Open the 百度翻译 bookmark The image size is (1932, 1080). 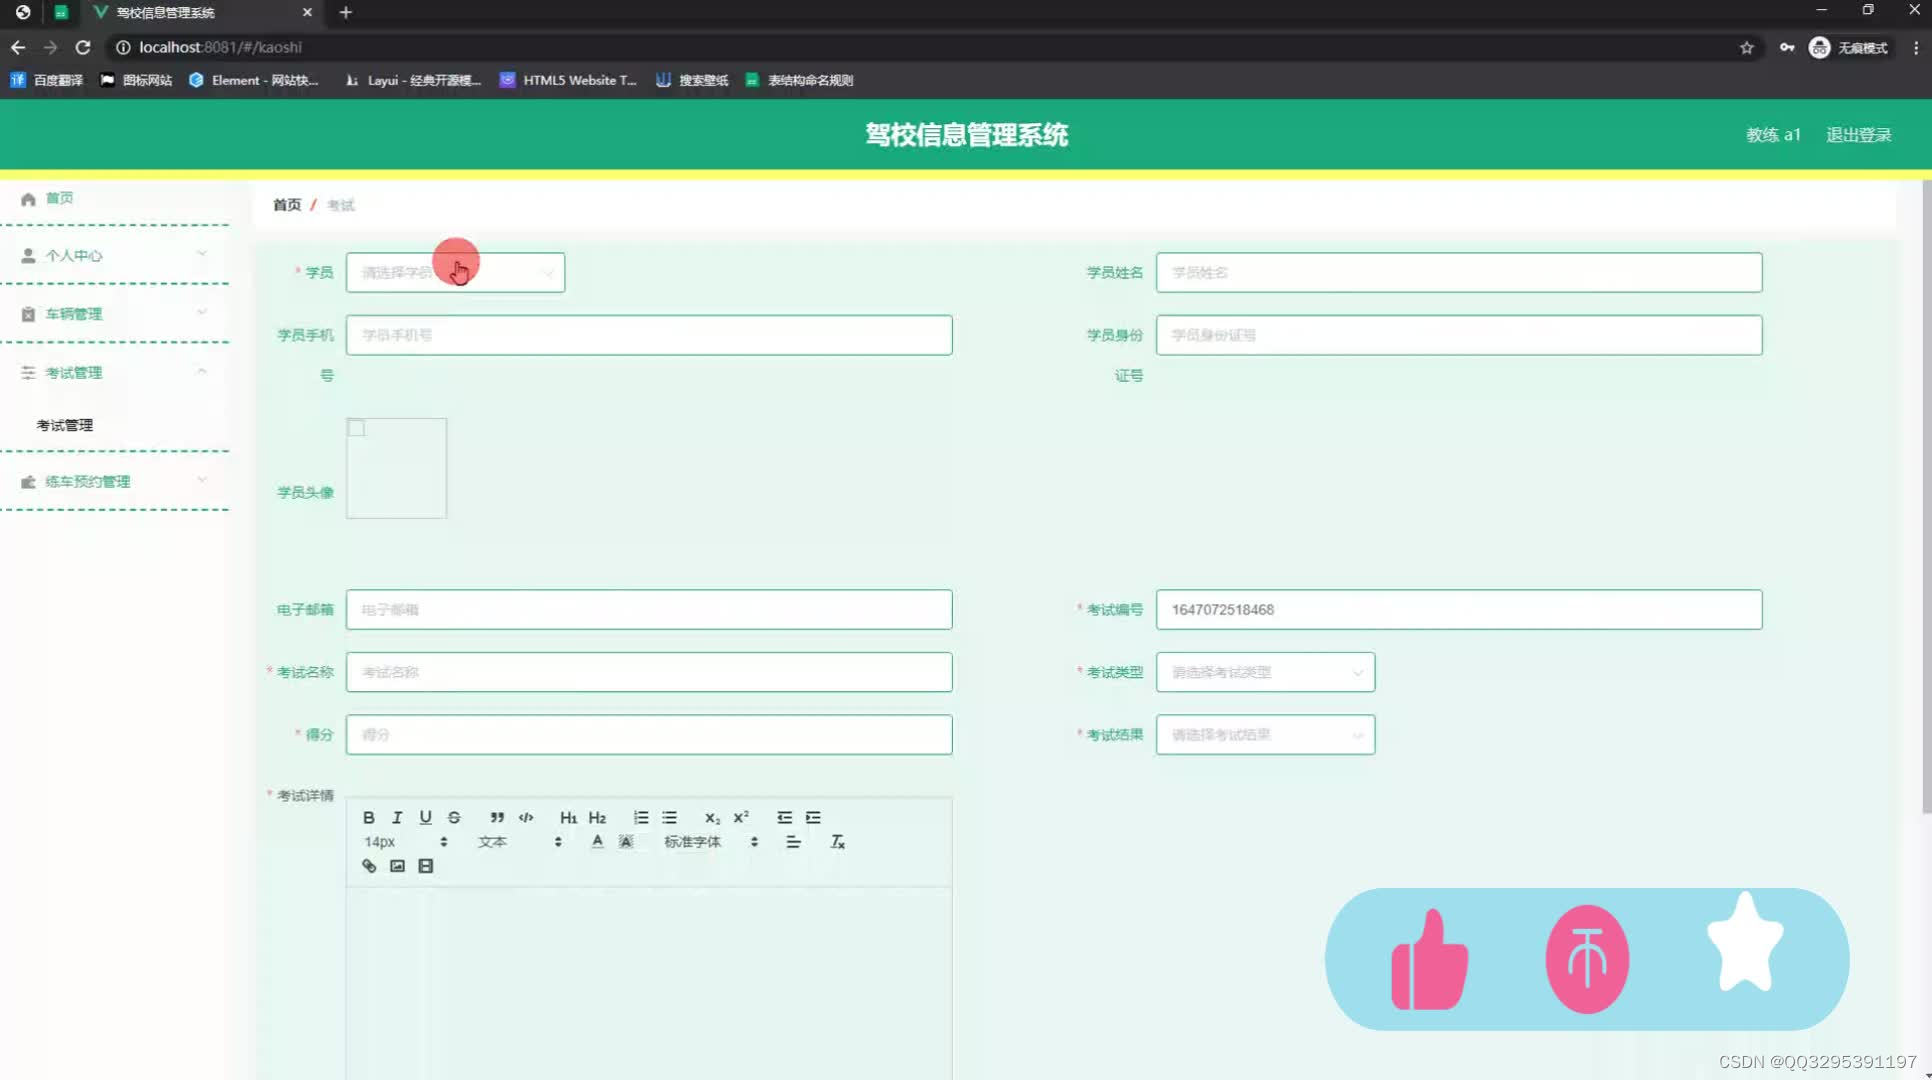(x=47, y=80)
